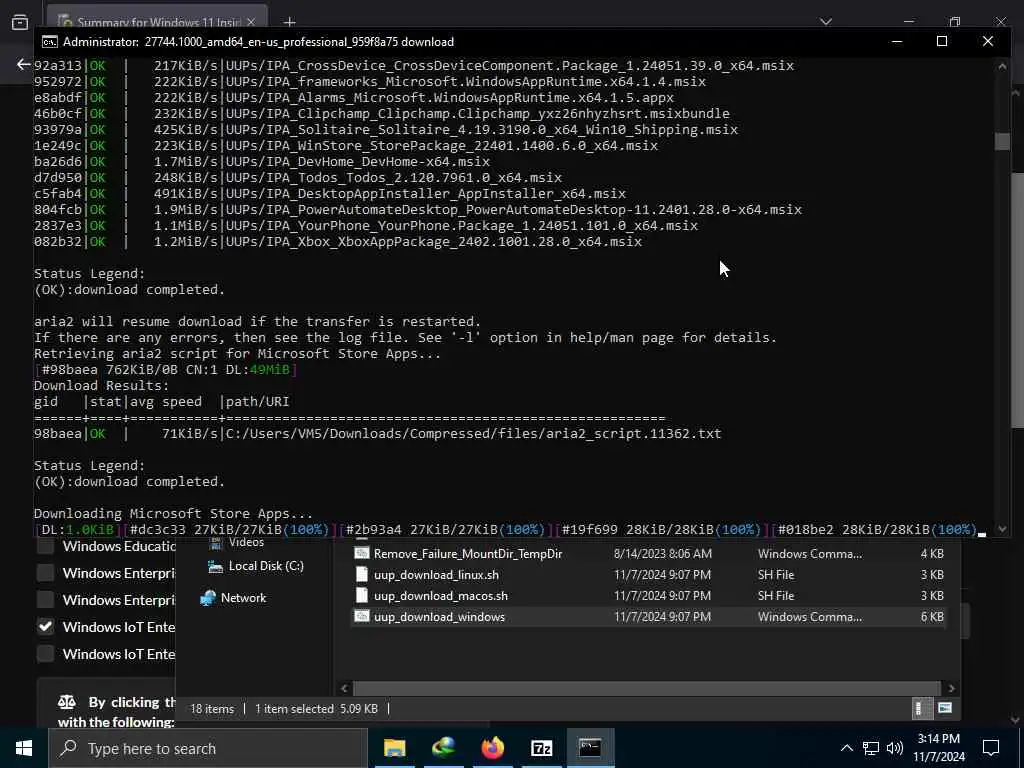Open the notification center icon
Screen dimensions: 1024x768
pyautogui.click(x=991, y=748)
